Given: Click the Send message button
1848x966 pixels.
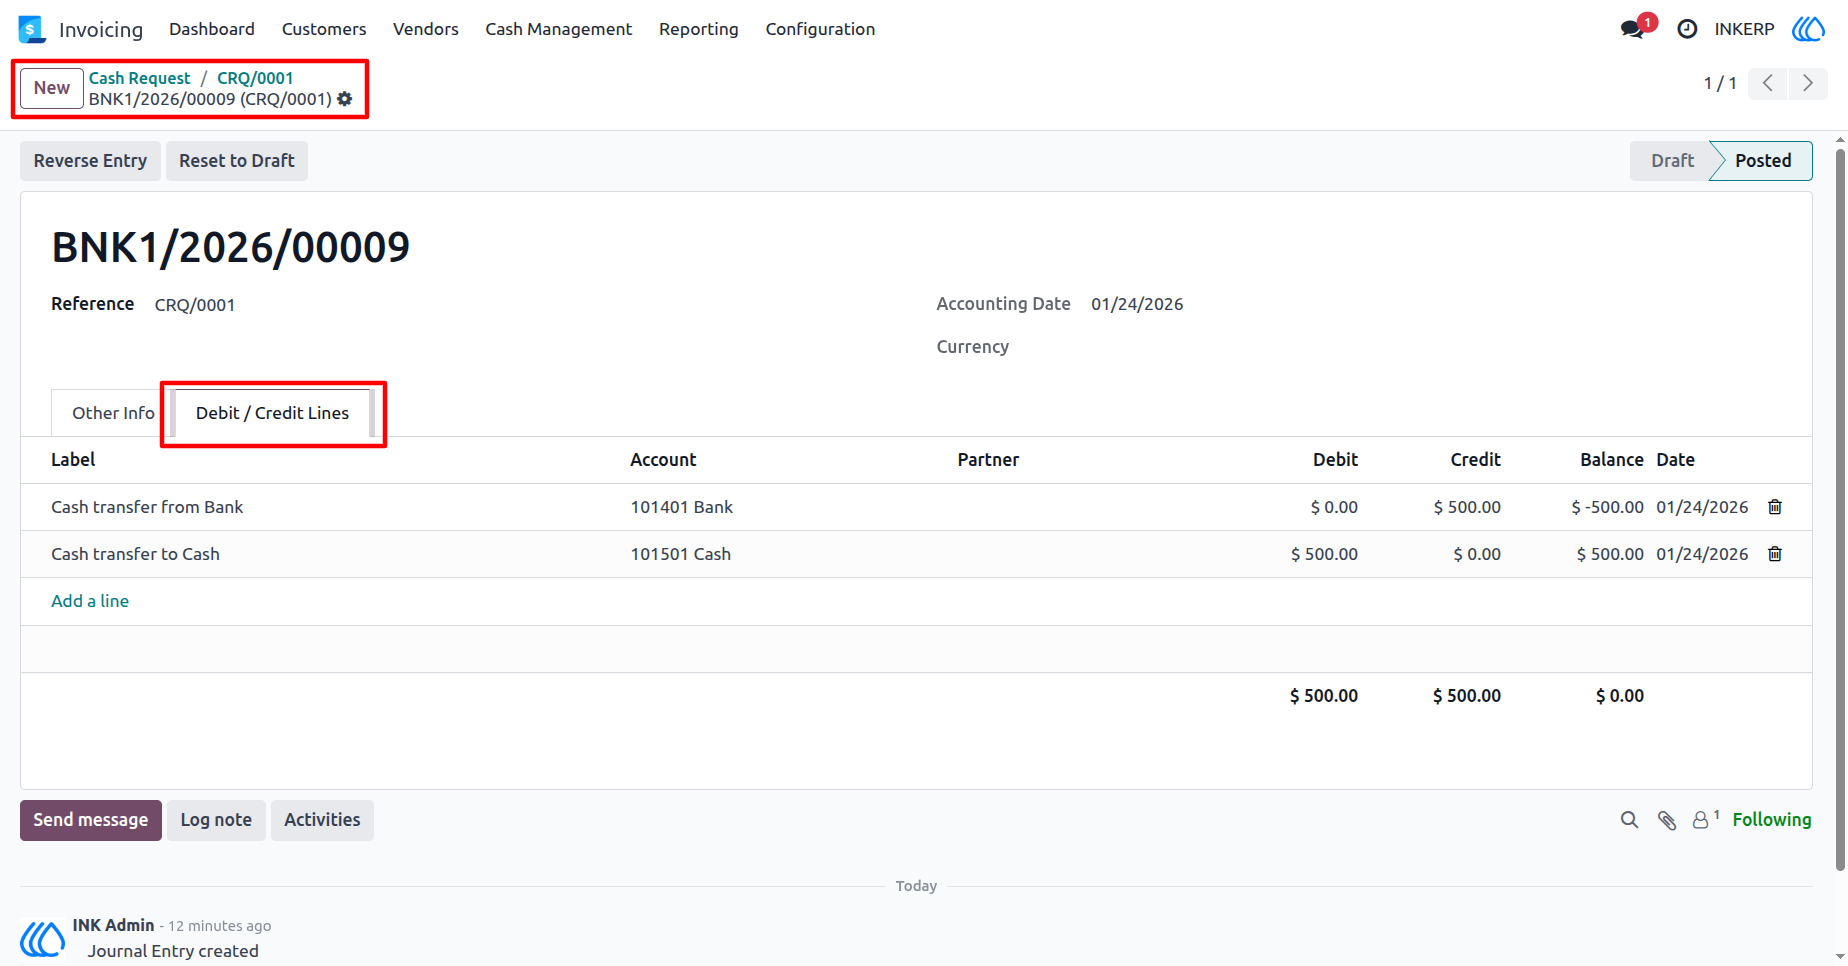Looking at the screenshot, I should coord(91,820).
